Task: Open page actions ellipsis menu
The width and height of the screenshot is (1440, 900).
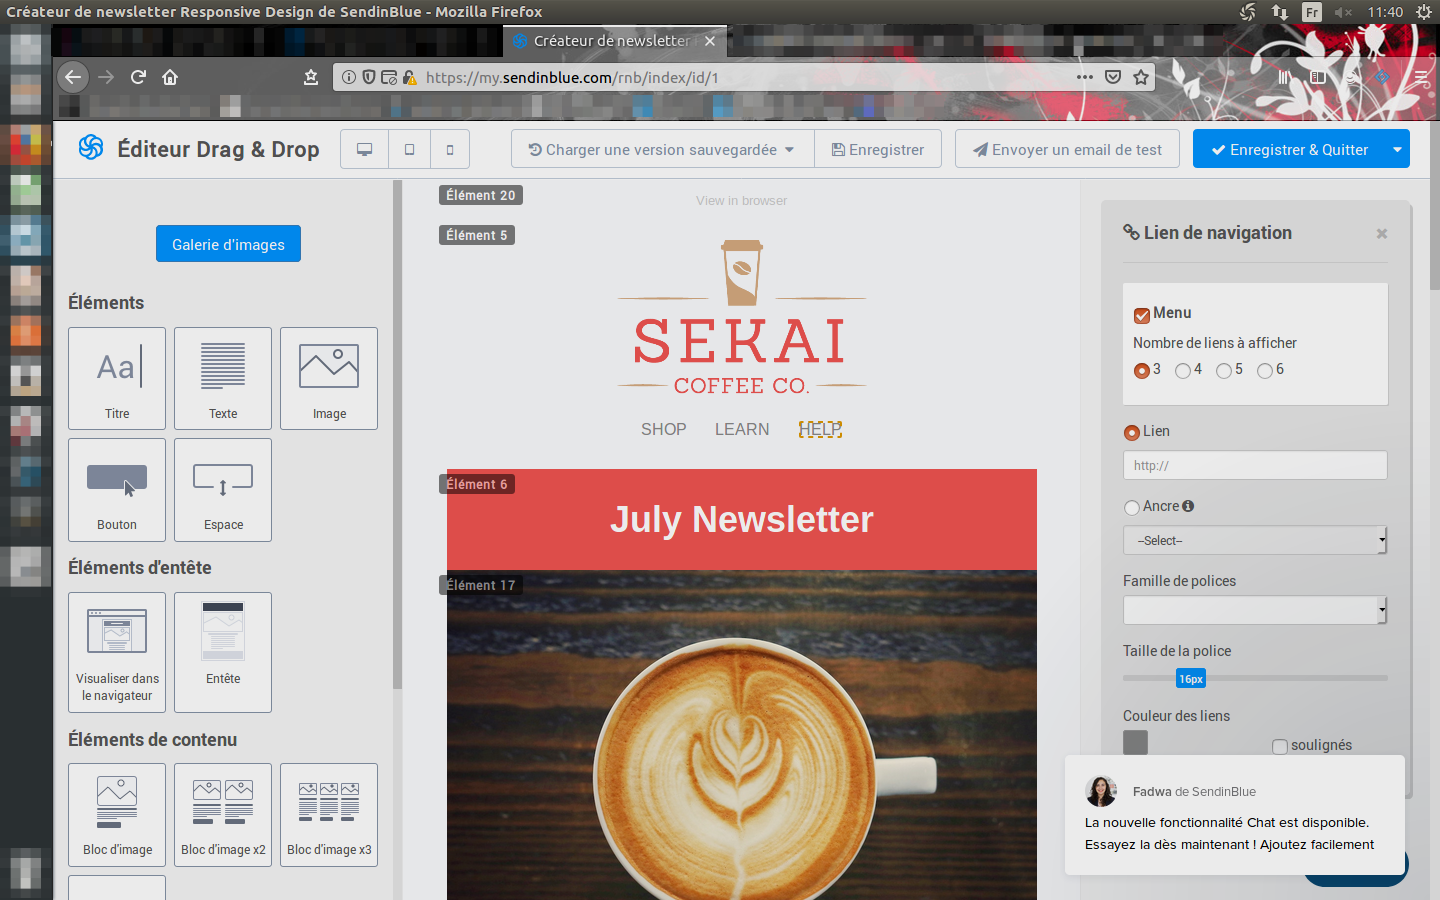Action: pos(1085,77)
